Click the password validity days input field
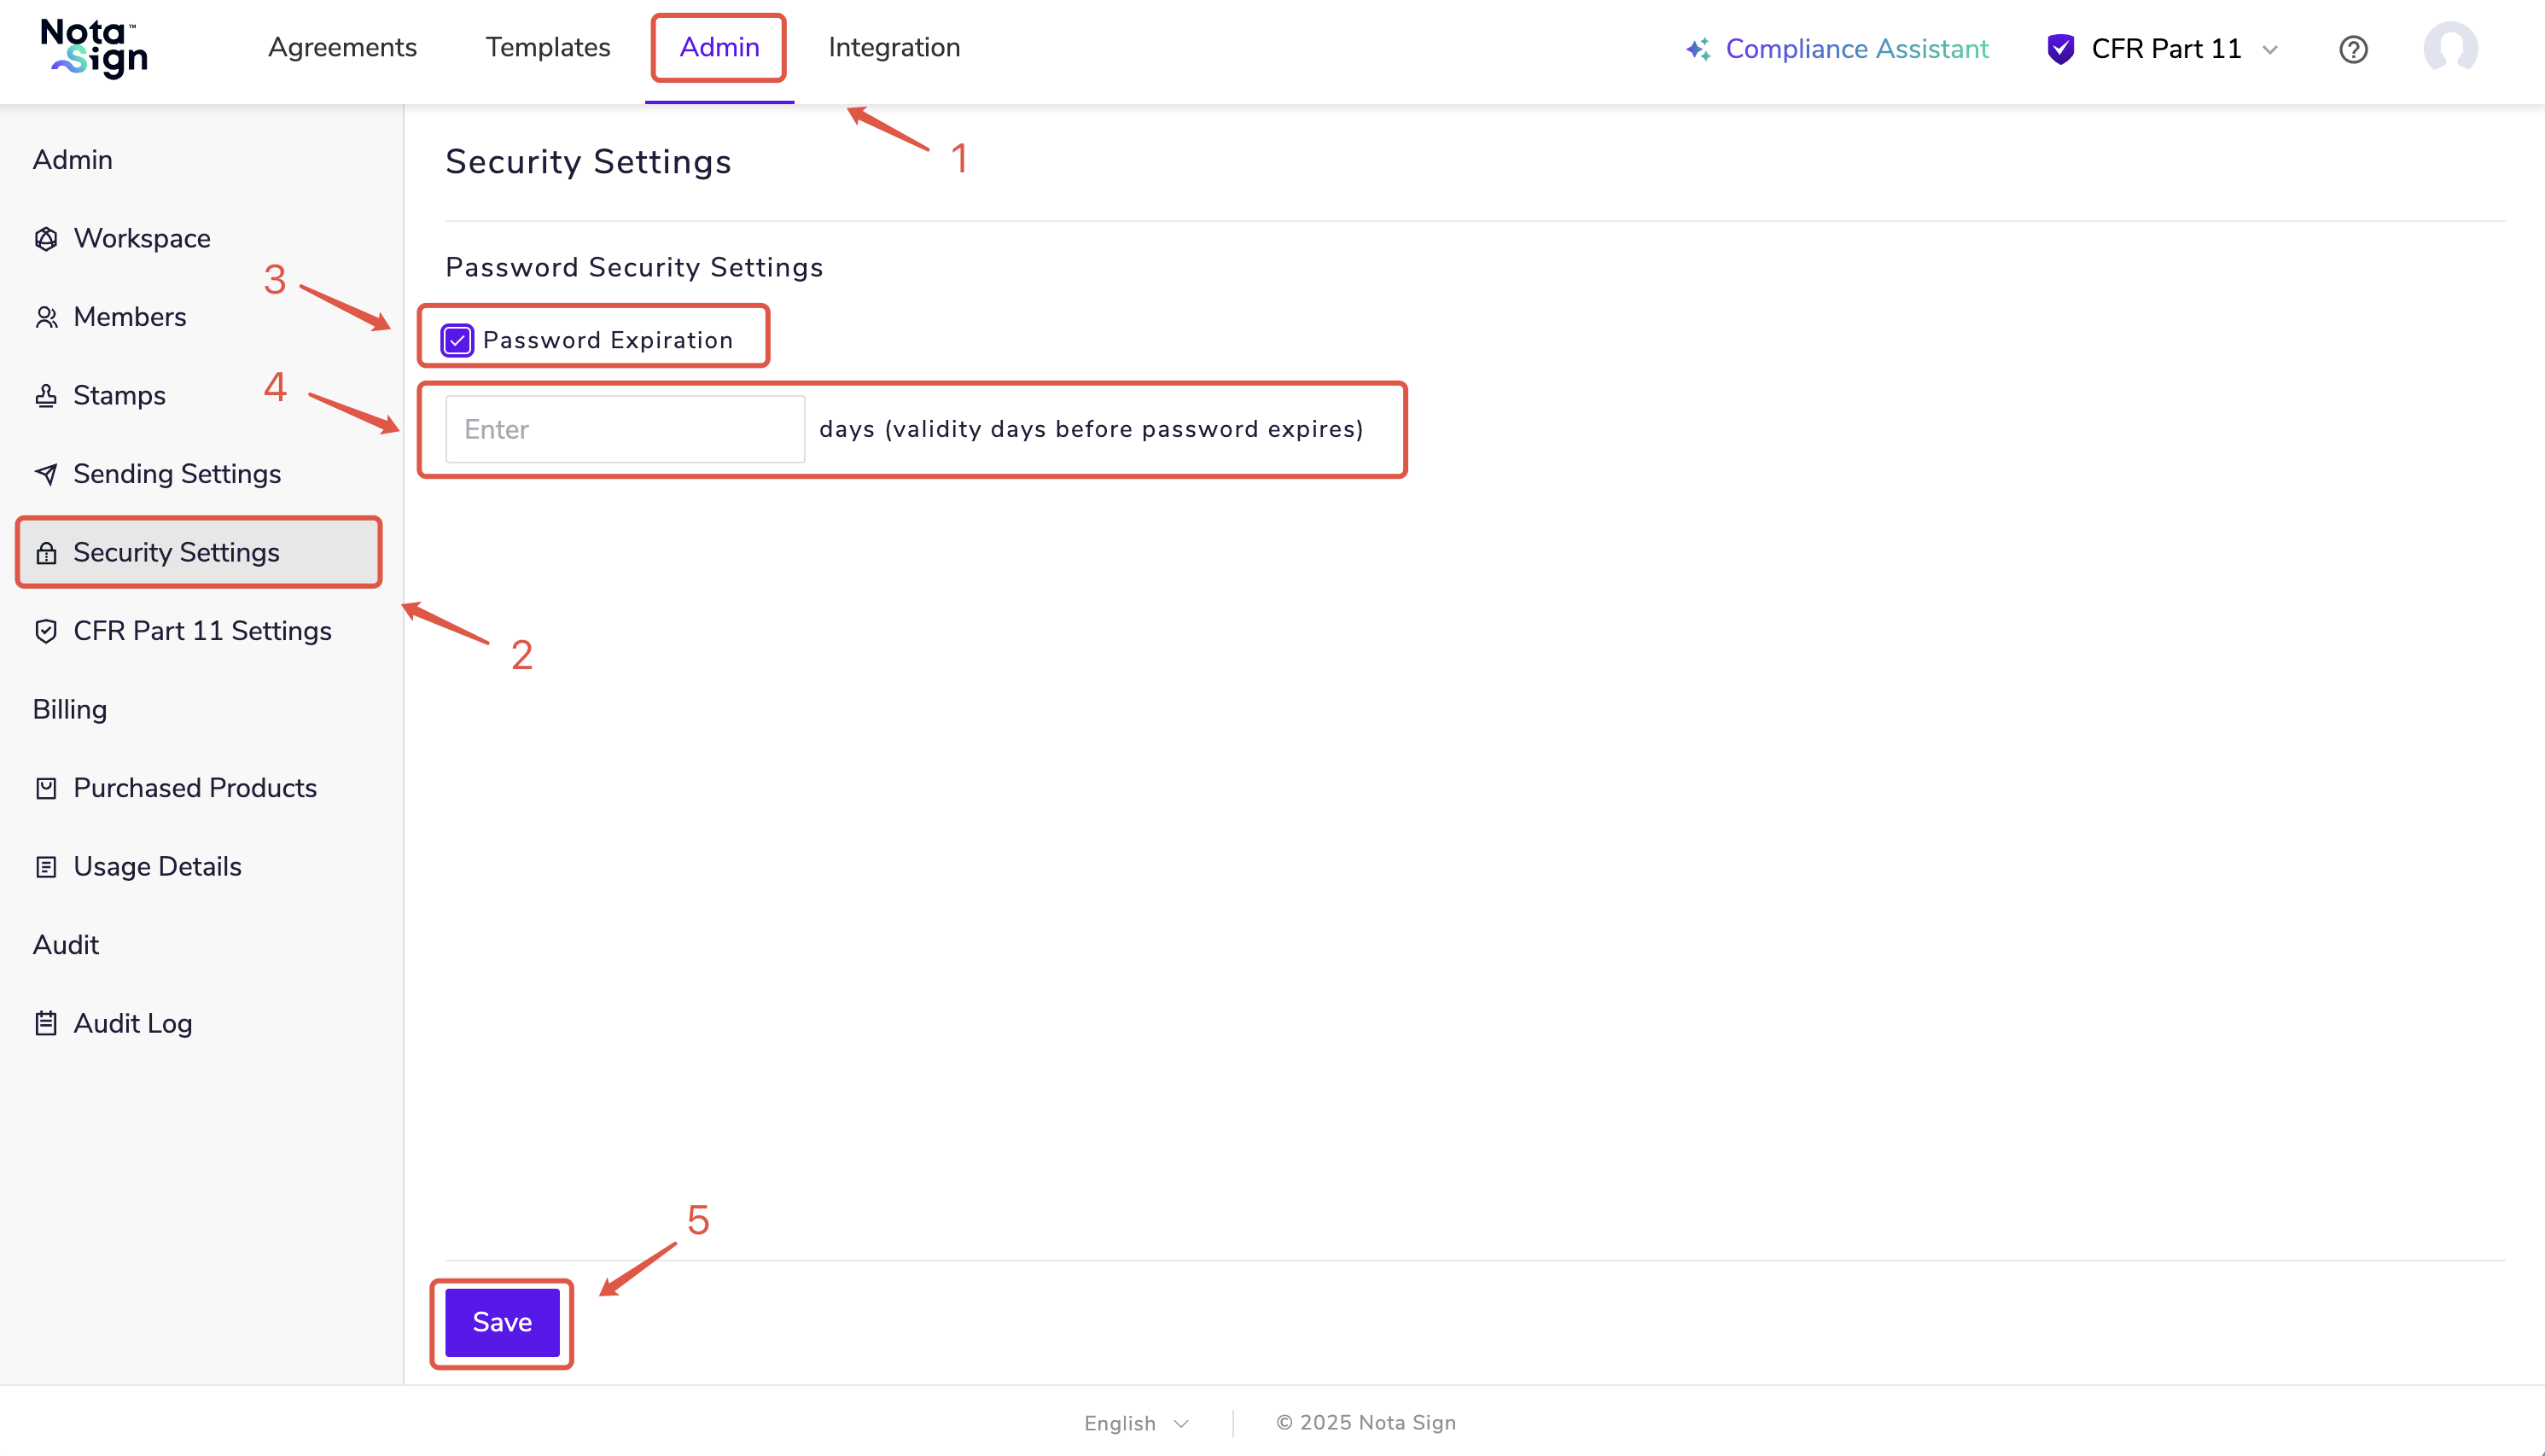This screenshot has height=1456, width=2545. coord(625,429)
